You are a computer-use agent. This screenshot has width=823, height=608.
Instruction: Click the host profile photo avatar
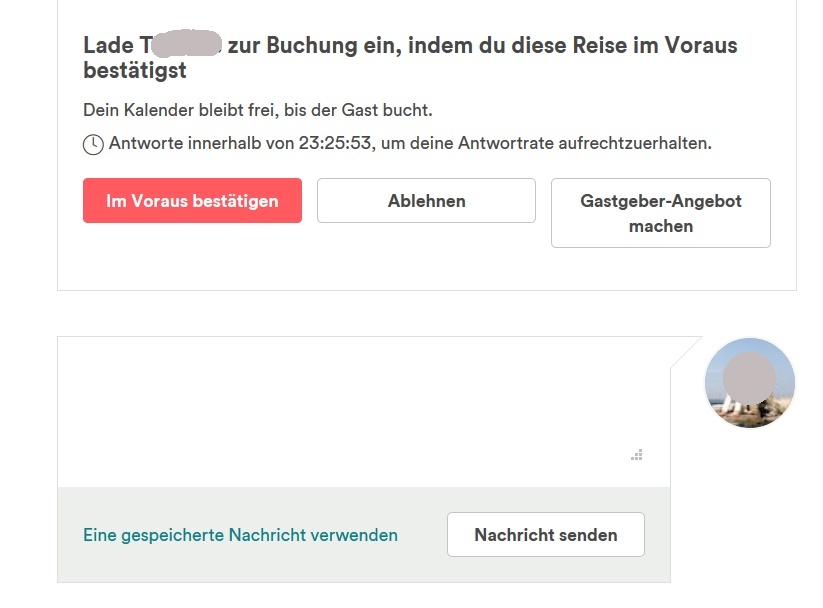[749, 382]
